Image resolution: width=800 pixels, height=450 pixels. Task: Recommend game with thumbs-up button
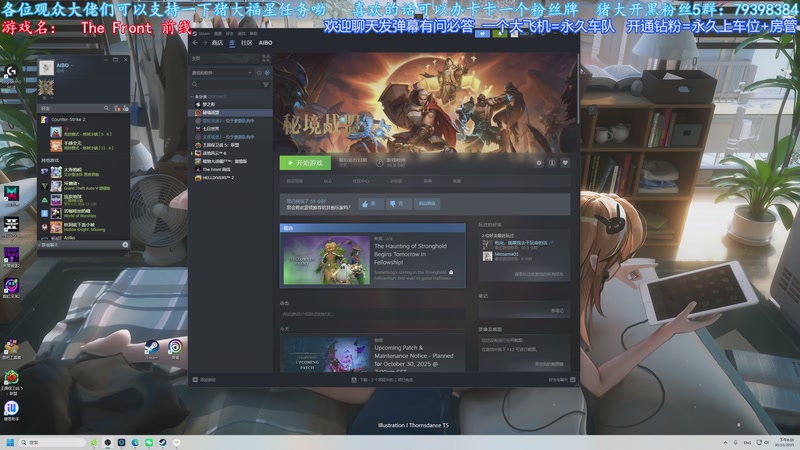tap(371, 204)
